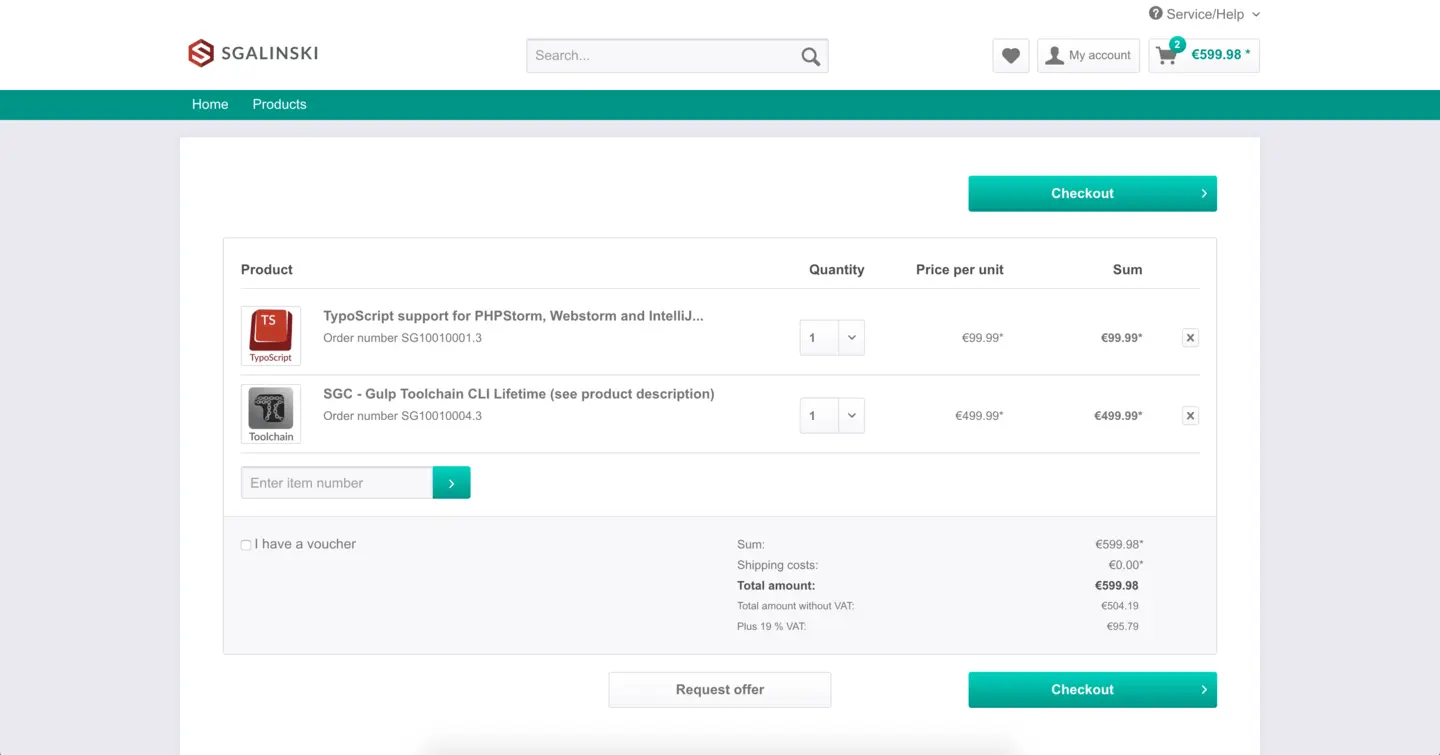The image size is (1440, 755).
Task: Open My account
Action: click(1088, 56)
